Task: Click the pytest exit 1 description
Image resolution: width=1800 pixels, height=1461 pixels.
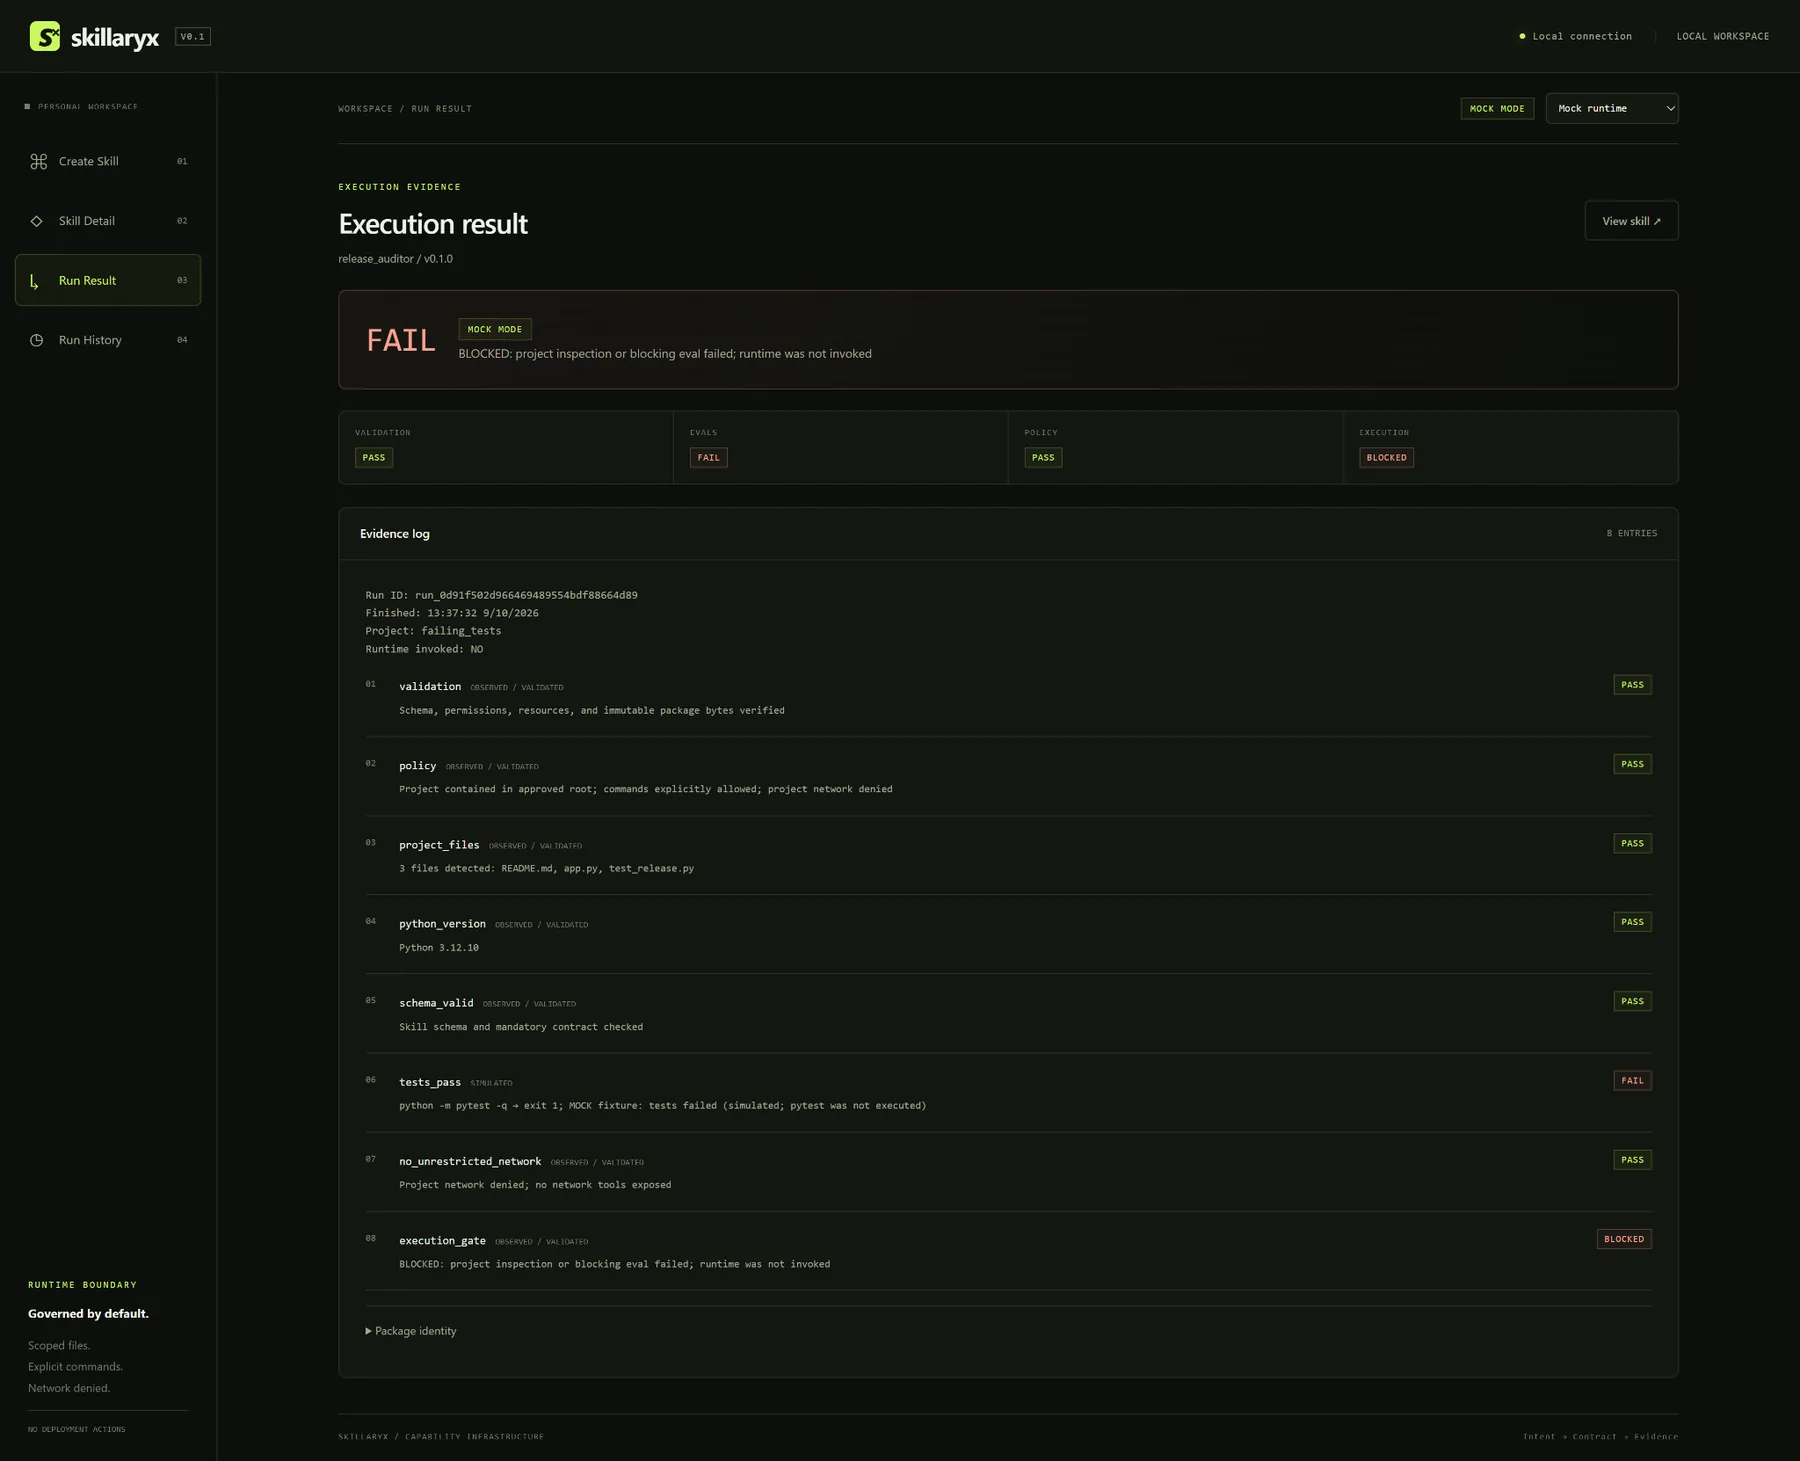Action: coord(662,1106)
